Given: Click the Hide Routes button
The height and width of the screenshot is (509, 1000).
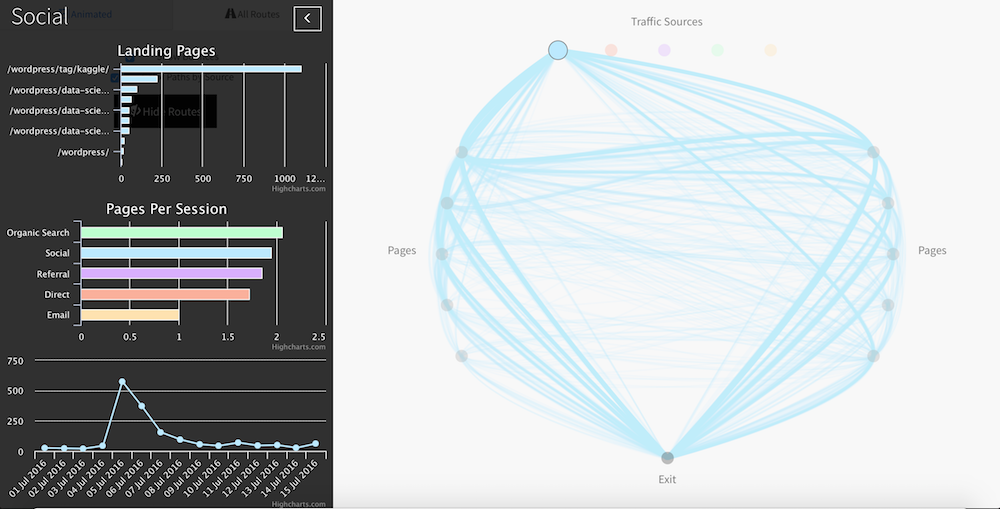Looking at the screenshot, I should (x=165, y=112).
